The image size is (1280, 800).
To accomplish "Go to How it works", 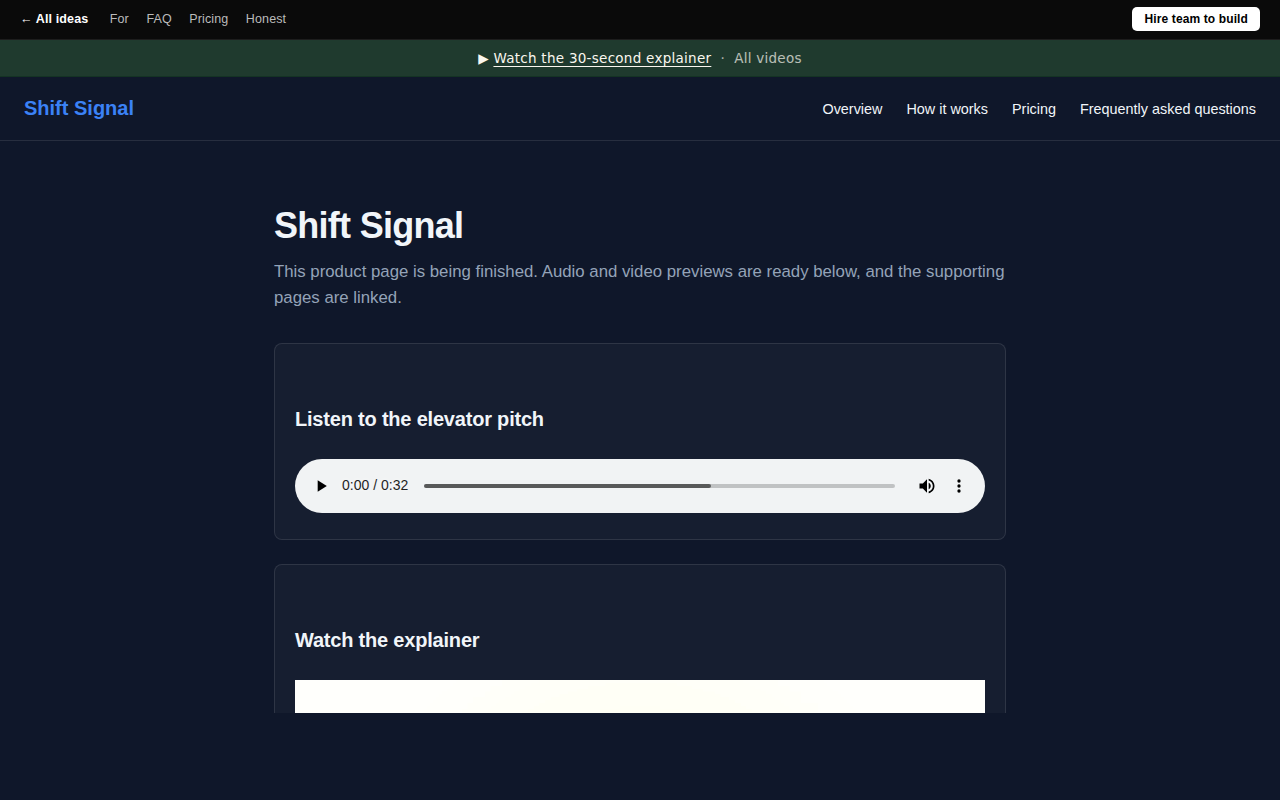I will point(947,109).
